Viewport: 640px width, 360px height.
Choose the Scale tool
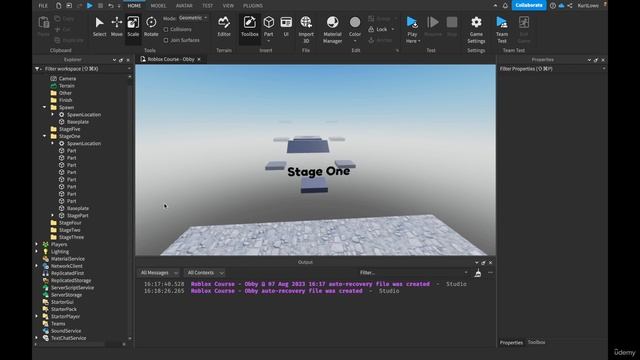point(133,27)
